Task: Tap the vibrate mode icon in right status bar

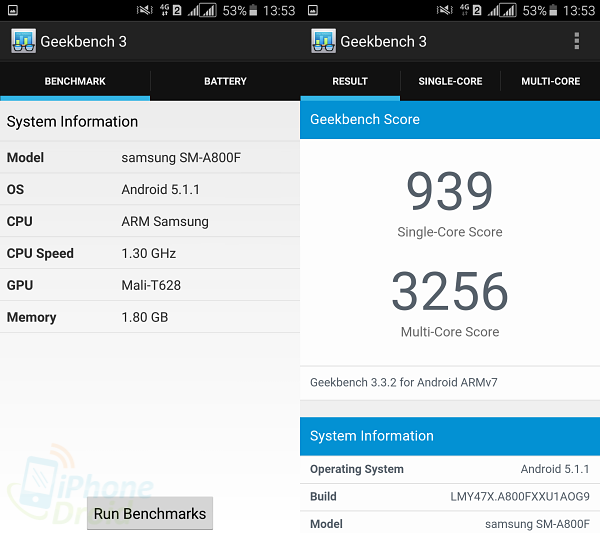Action: pyautogui.click(x=445, y=10)
